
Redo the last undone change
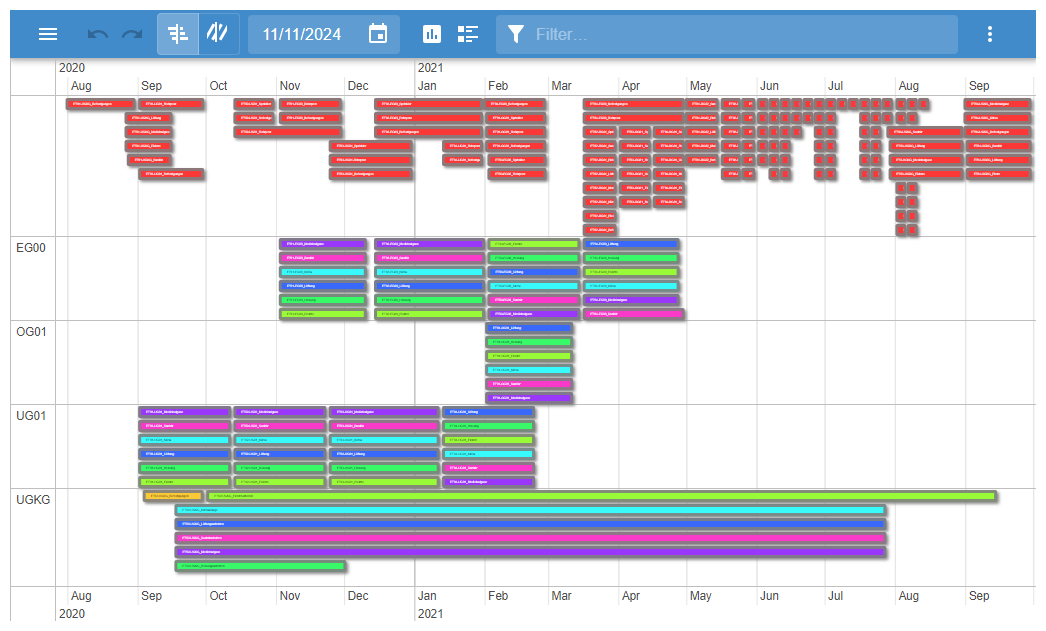(x=132, y=34)
